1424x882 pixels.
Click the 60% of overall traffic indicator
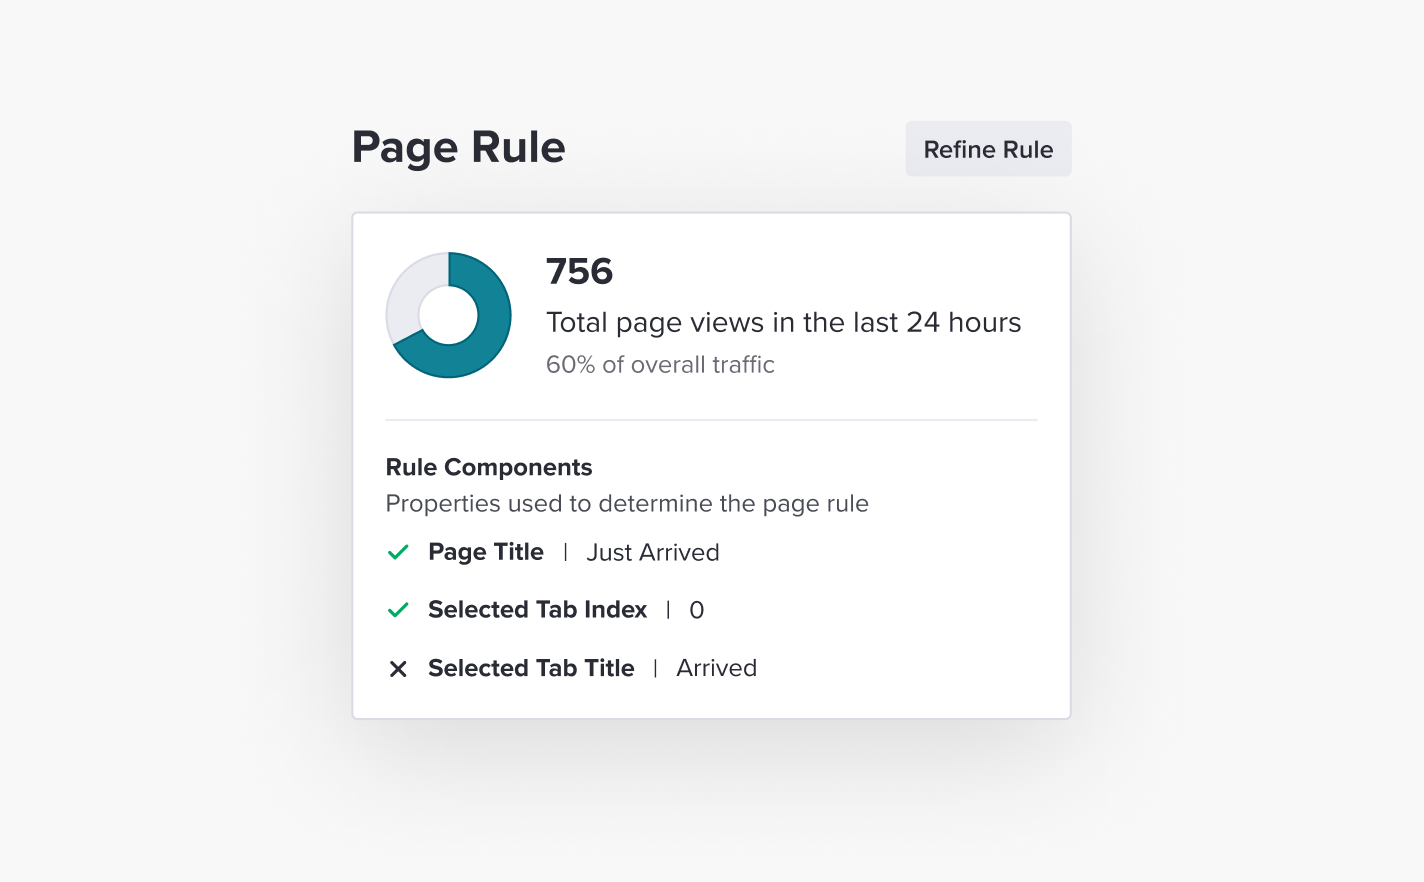point(660,364)
